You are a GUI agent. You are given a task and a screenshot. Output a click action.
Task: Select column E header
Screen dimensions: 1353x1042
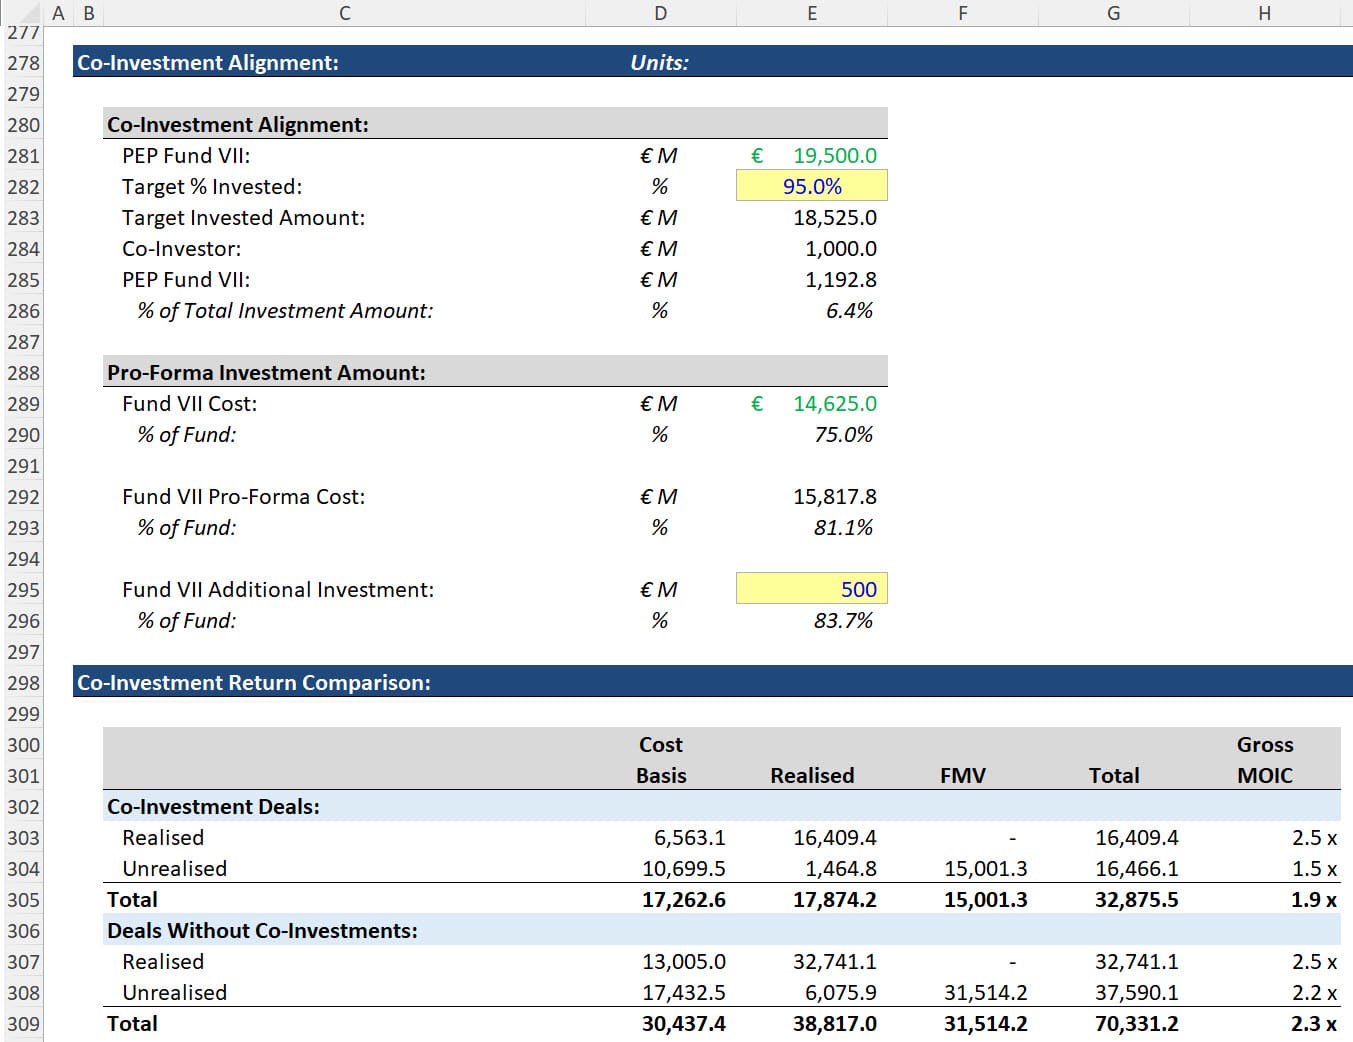pyautogui.click(x=811, y=13)
